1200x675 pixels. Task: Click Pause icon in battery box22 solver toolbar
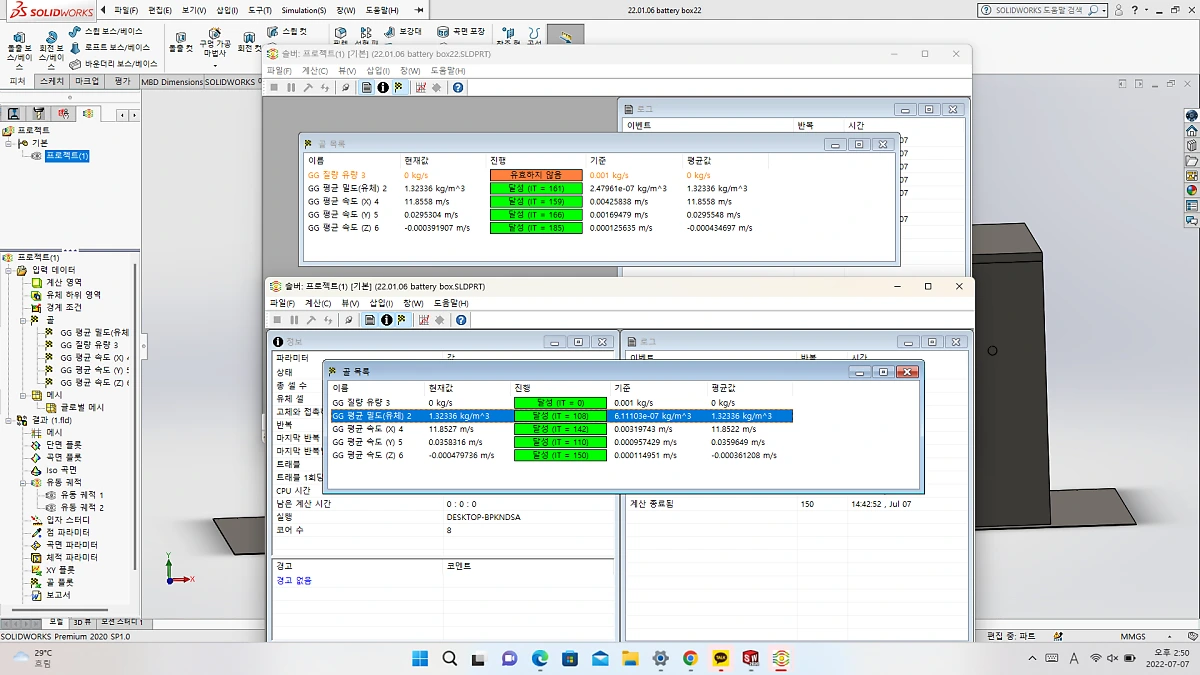click(x=291, y=88)
